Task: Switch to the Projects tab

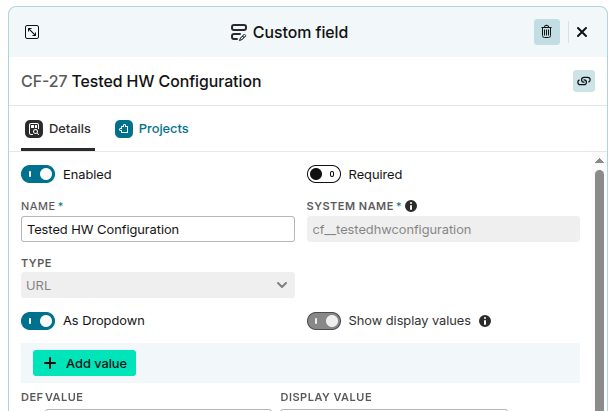Action: click(x=152, y=129)
